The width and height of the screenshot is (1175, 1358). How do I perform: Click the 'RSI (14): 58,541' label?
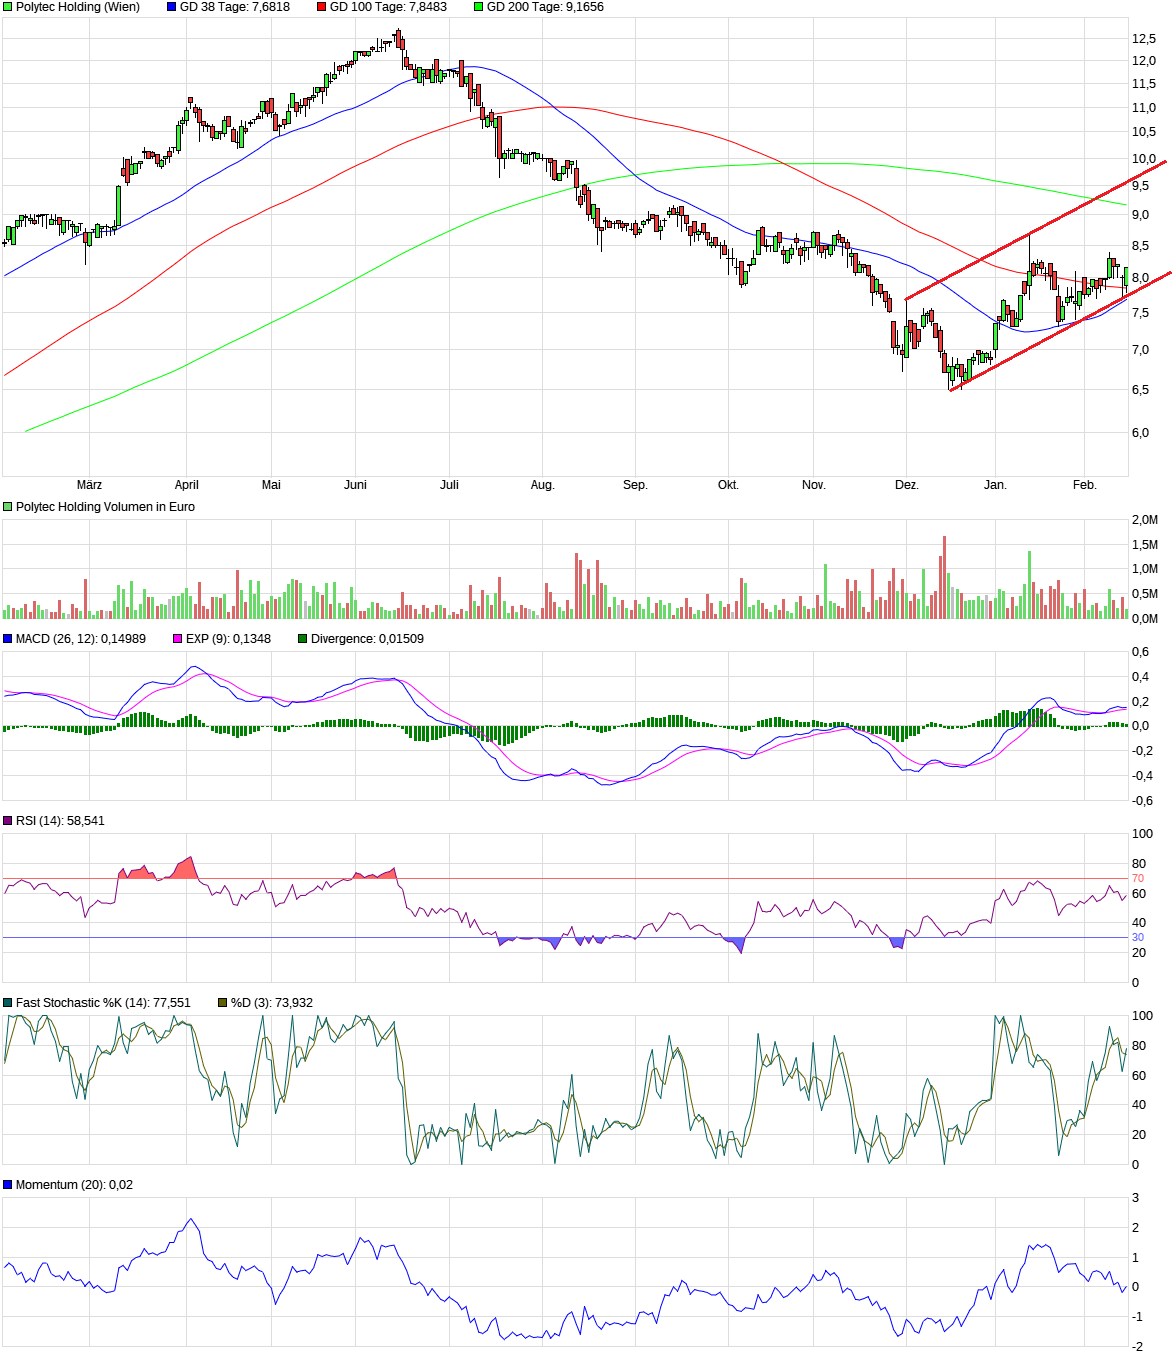60,821
